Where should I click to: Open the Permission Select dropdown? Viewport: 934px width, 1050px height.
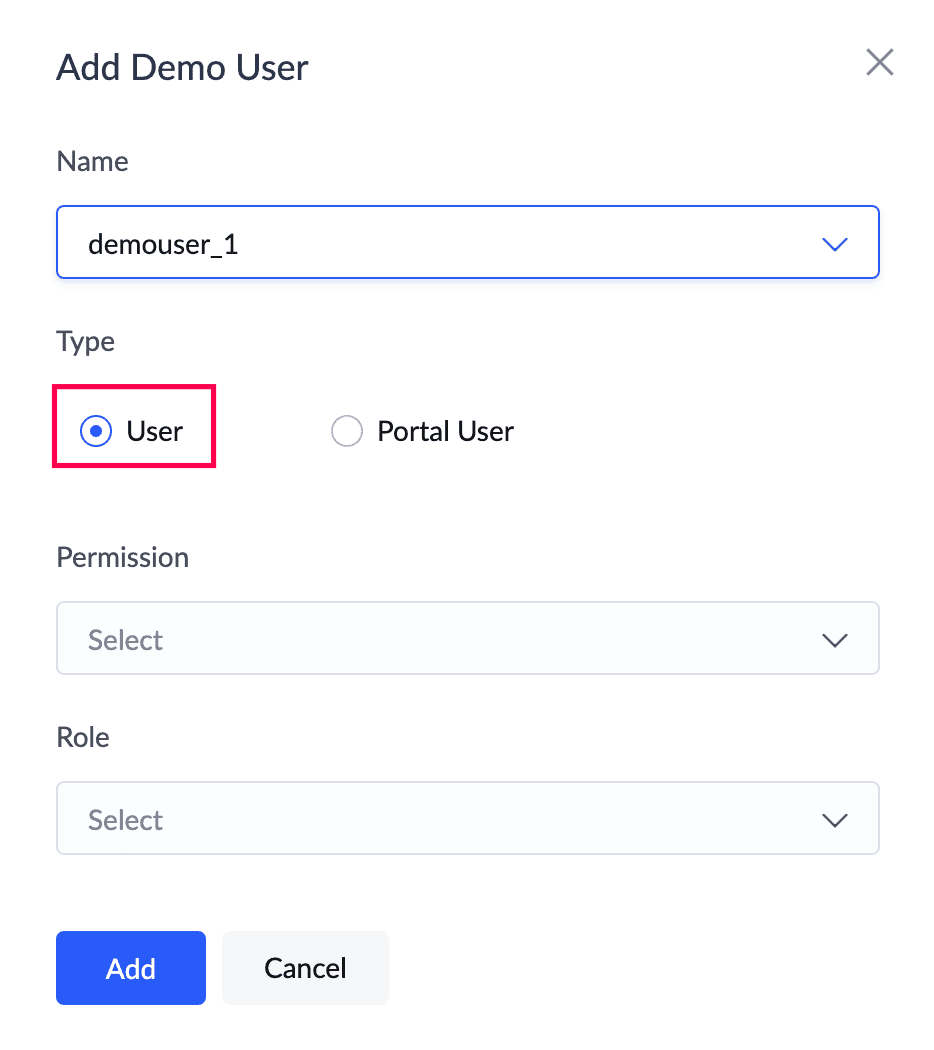pyautogui.click(x=467, y=639)
